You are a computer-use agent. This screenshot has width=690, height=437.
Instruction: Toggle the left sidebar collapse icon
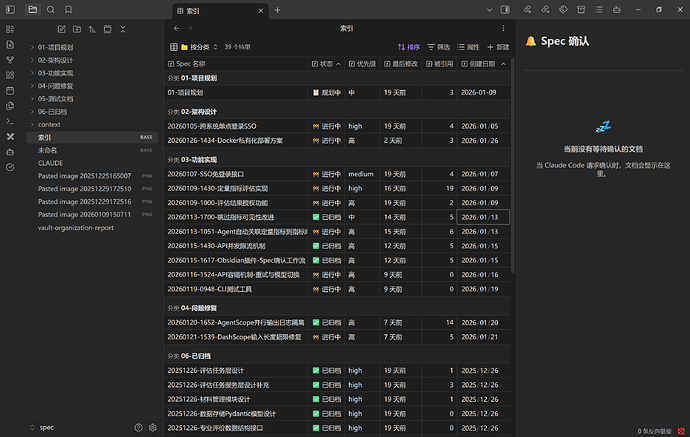click(10, 10)
